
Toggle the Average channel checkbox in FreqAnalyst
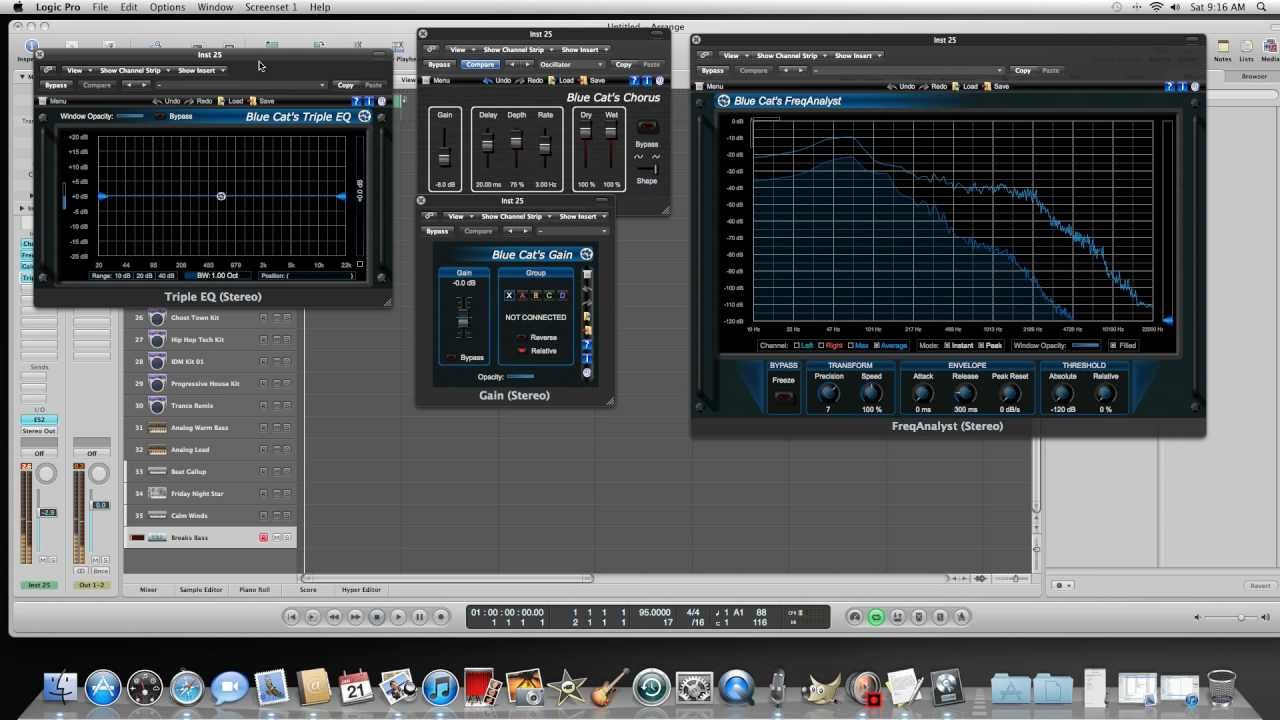tap(875, 345)
